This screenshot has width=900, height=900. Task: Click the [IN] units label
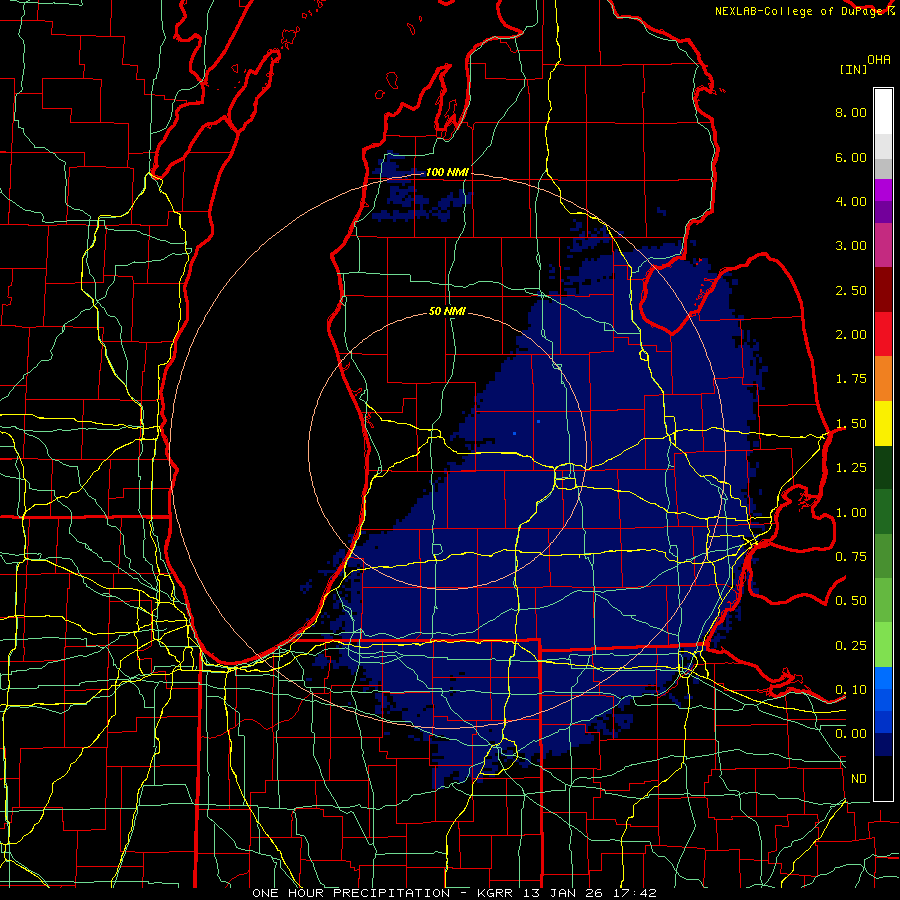pyautogui.click(x=853, y=69)
